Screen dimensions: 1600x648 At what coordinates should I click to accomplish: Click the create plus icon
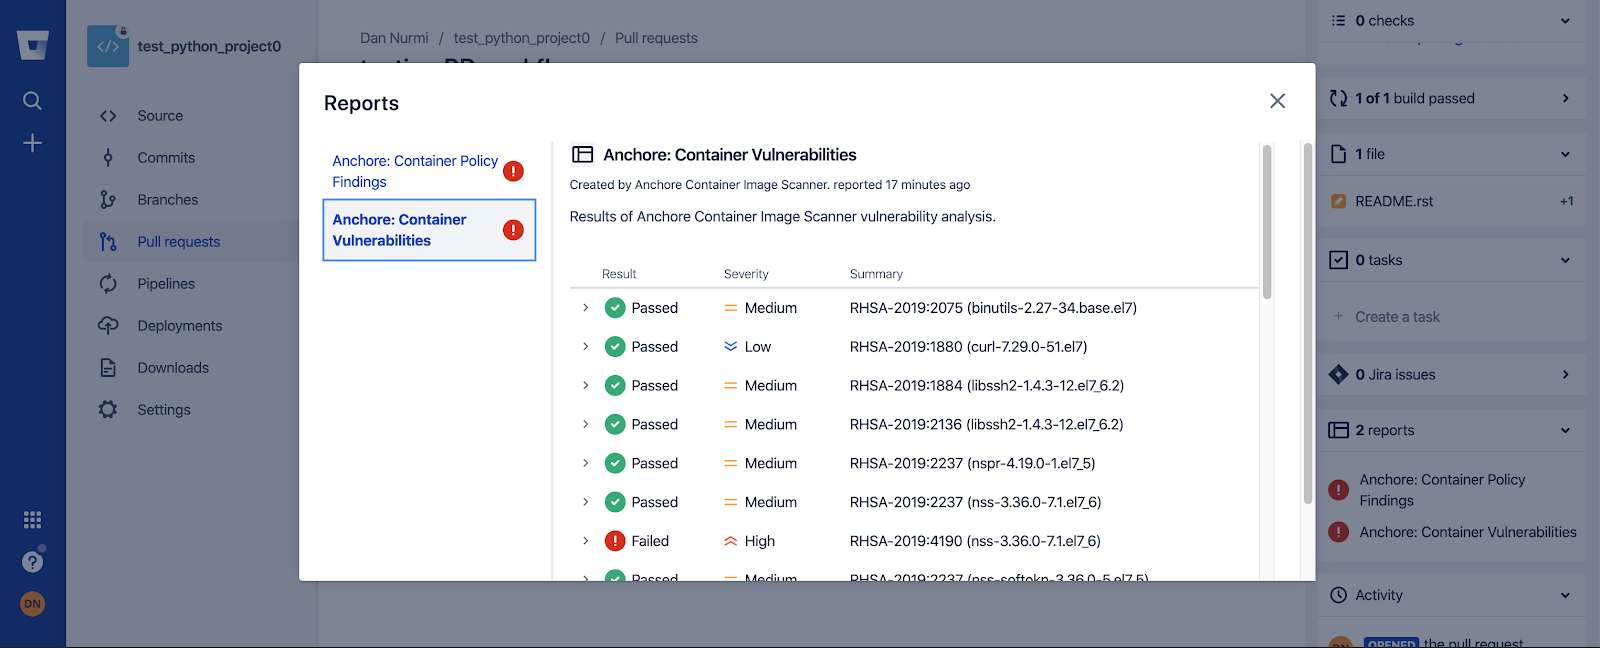32,143
